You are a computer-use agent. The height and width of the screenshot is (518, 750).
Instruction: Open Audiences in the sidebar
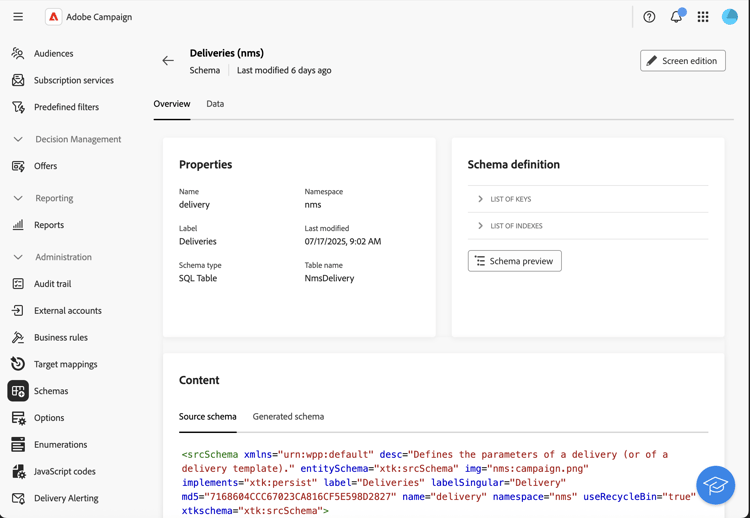(54, 53)
